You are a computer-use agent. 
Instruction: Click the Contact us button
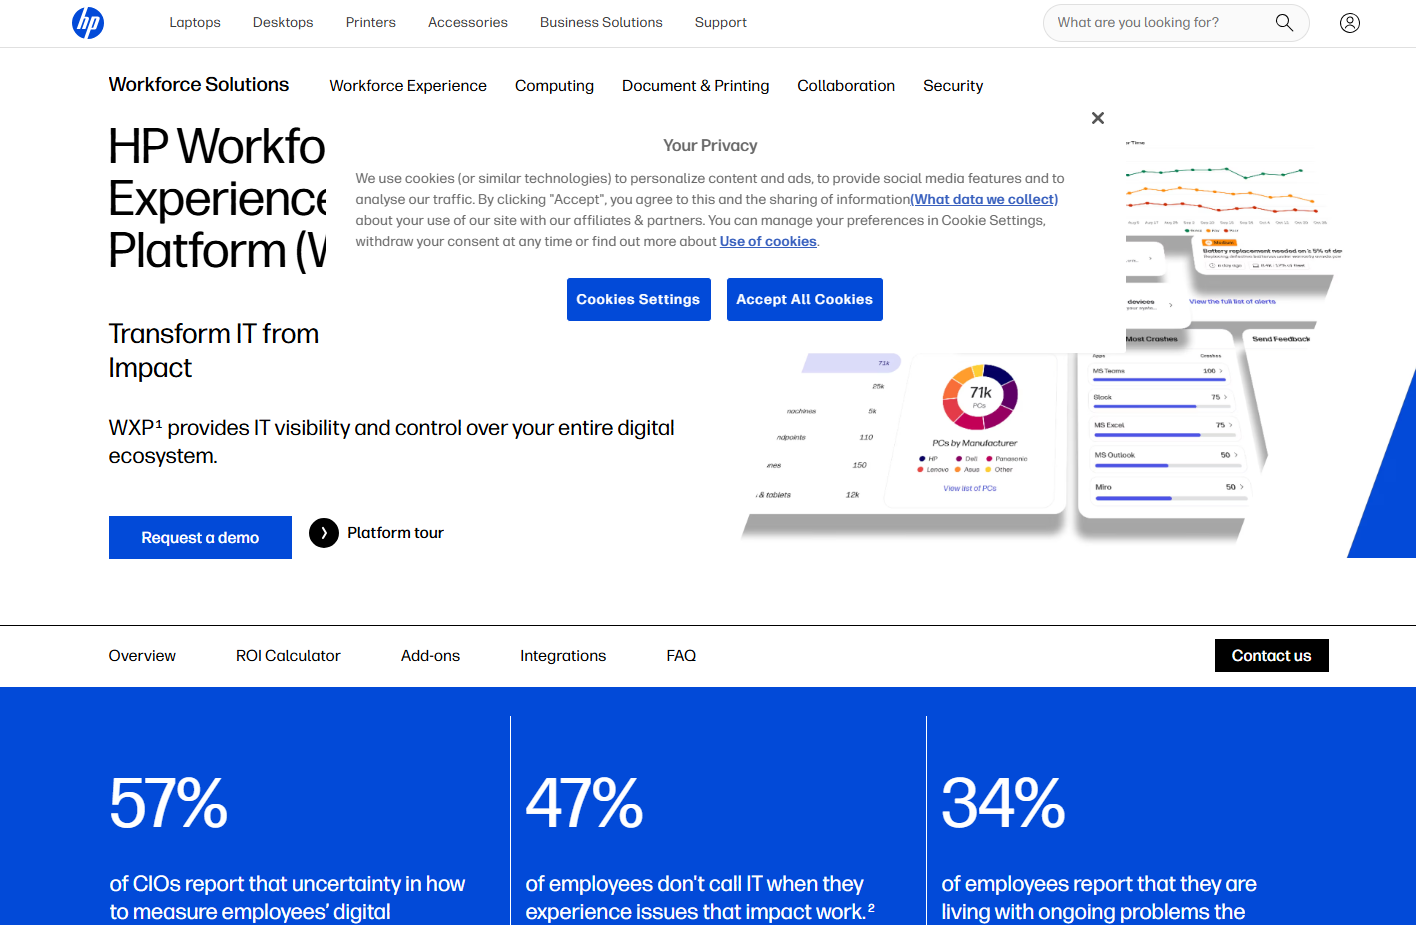tap(1272, 656)
